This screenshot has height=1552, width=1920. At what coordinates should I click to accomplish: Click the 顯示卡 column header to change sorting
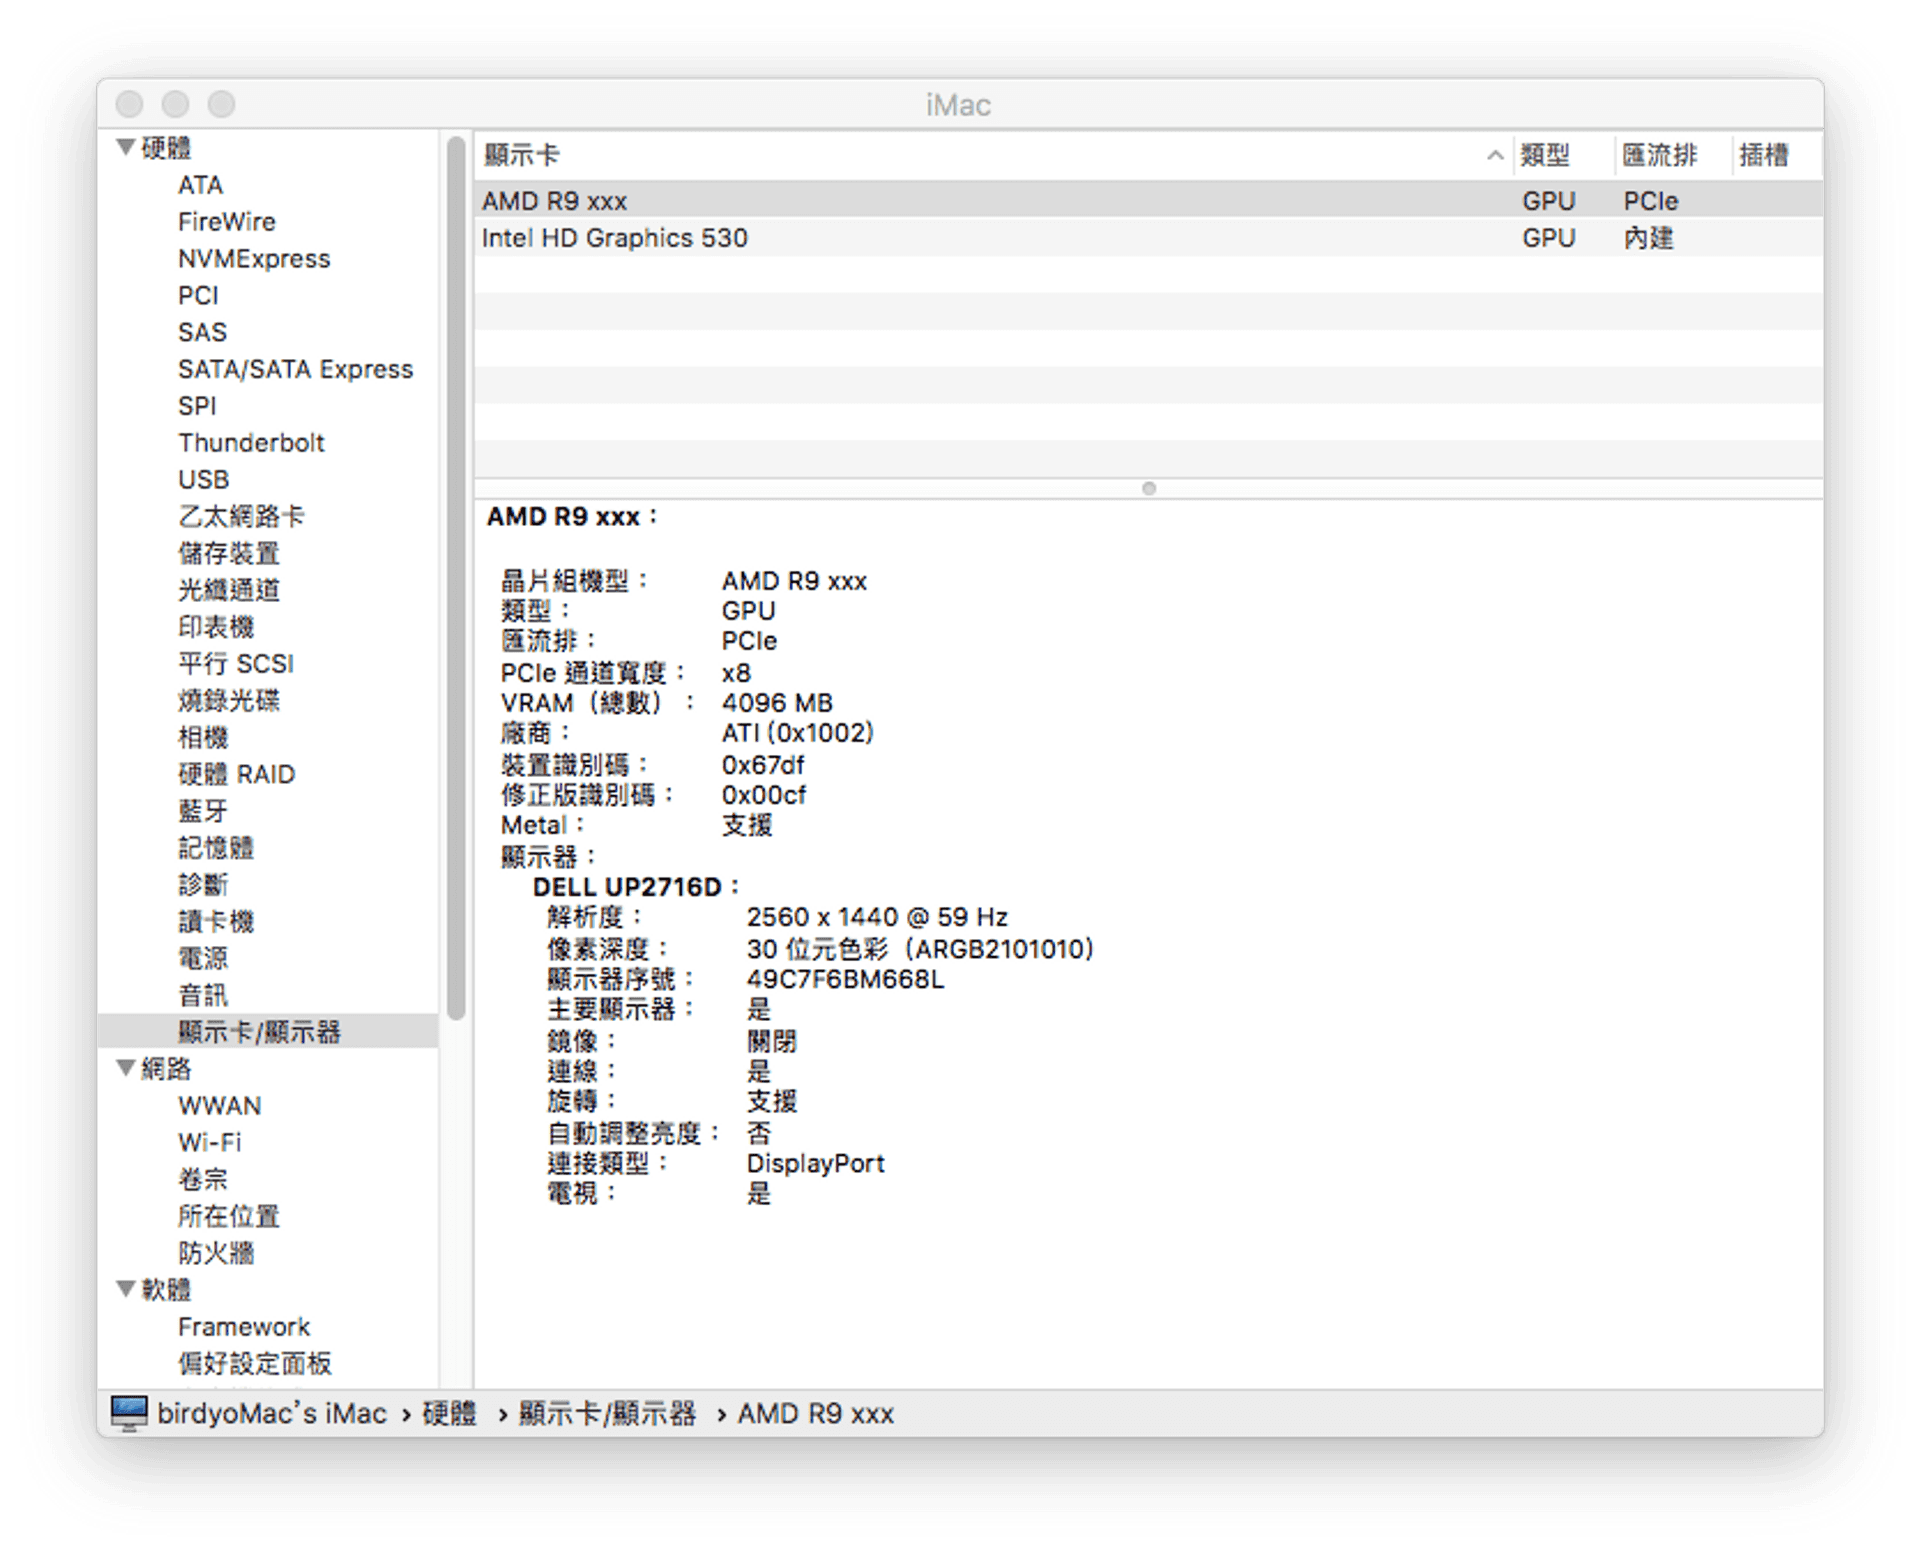(520, 155)
